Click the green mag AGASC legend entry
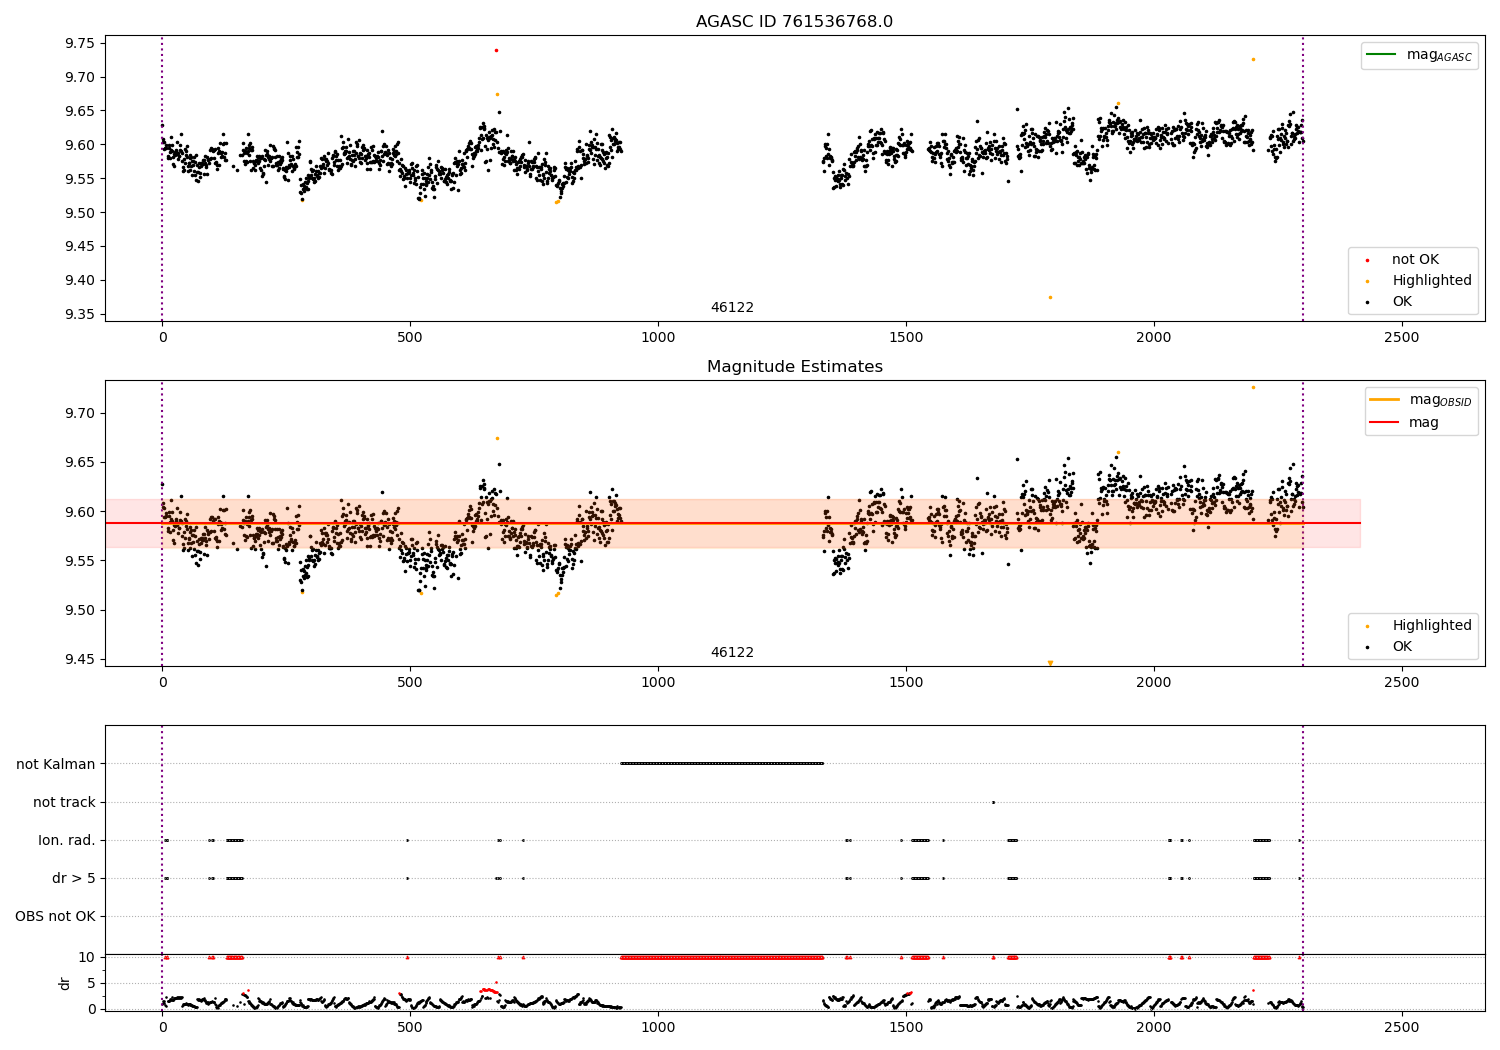This screenshot has height=1050, width=1500. pyautogui.click(x=1419, y=55)
